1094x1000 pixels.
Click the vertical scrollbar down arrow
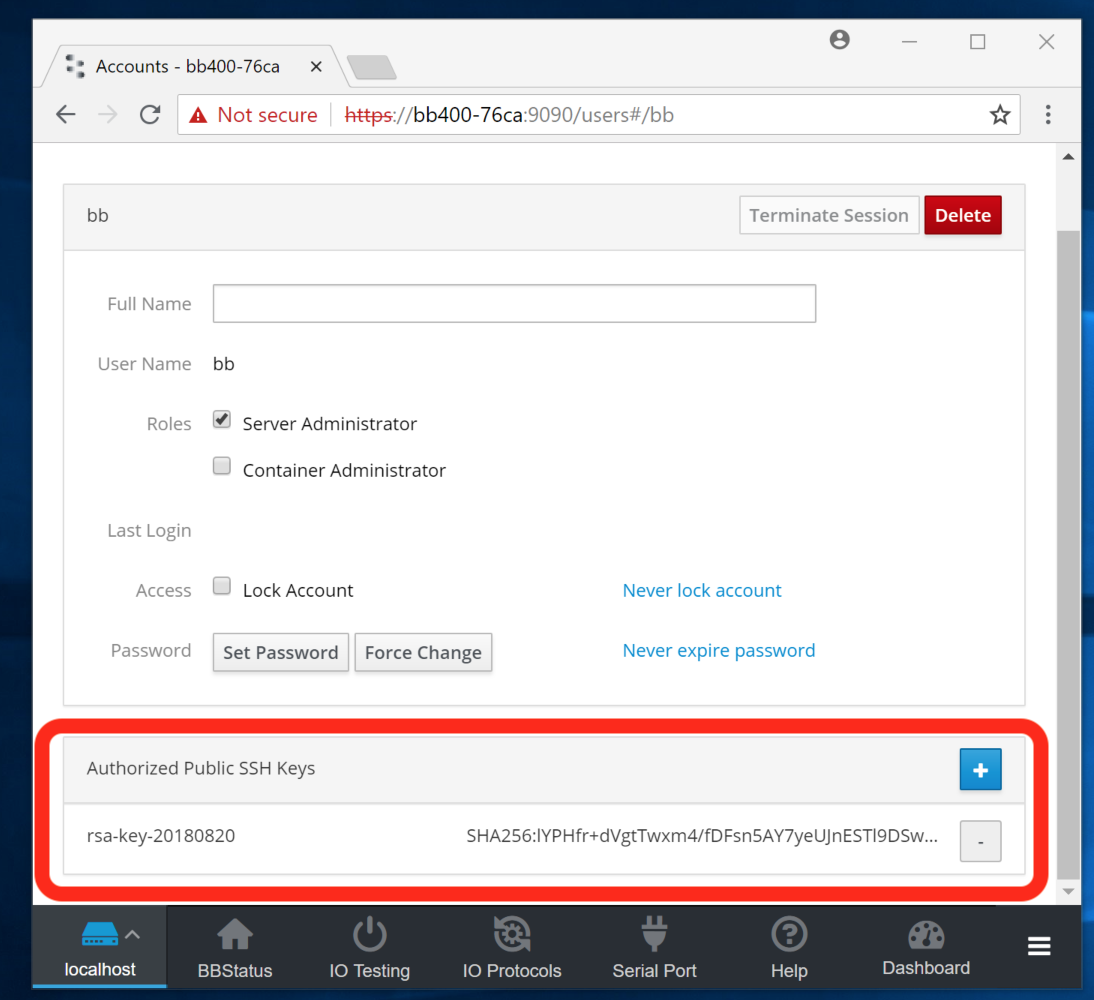tap(1068, 890)
